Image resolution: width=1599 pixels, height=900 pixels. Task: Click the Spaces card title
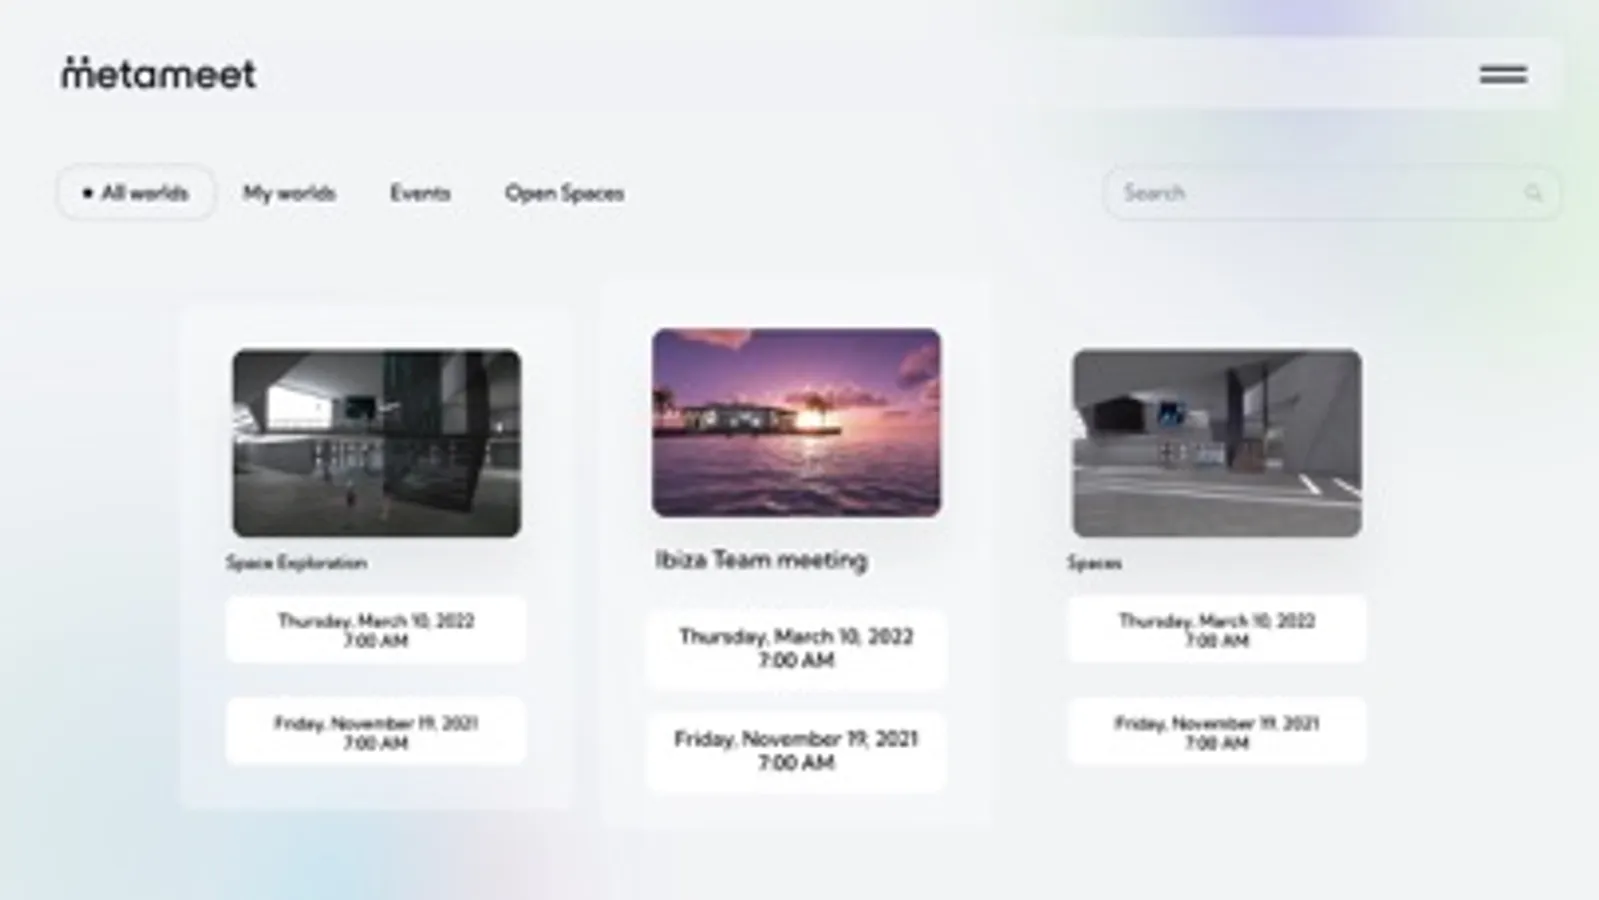[1094, 563]
